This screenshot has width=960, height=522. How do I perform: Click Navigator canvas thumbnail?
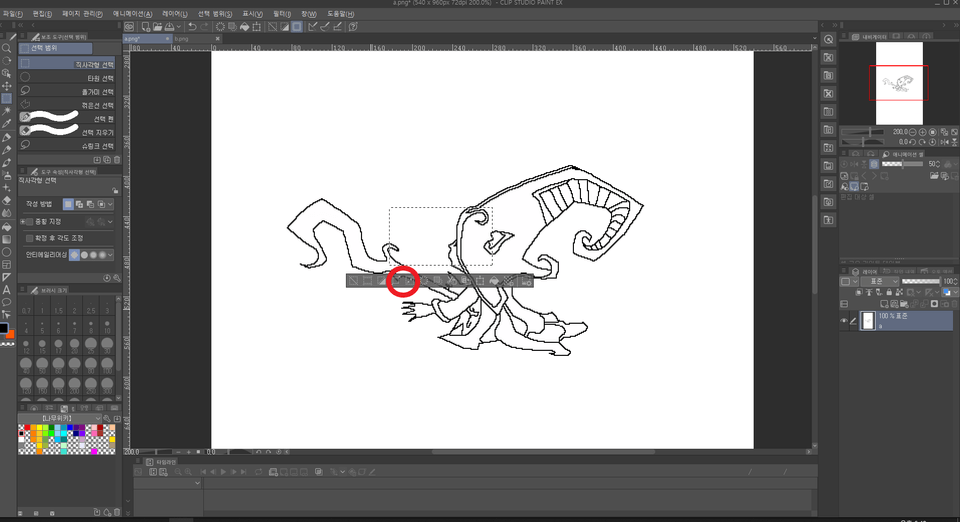coord(899,83)
